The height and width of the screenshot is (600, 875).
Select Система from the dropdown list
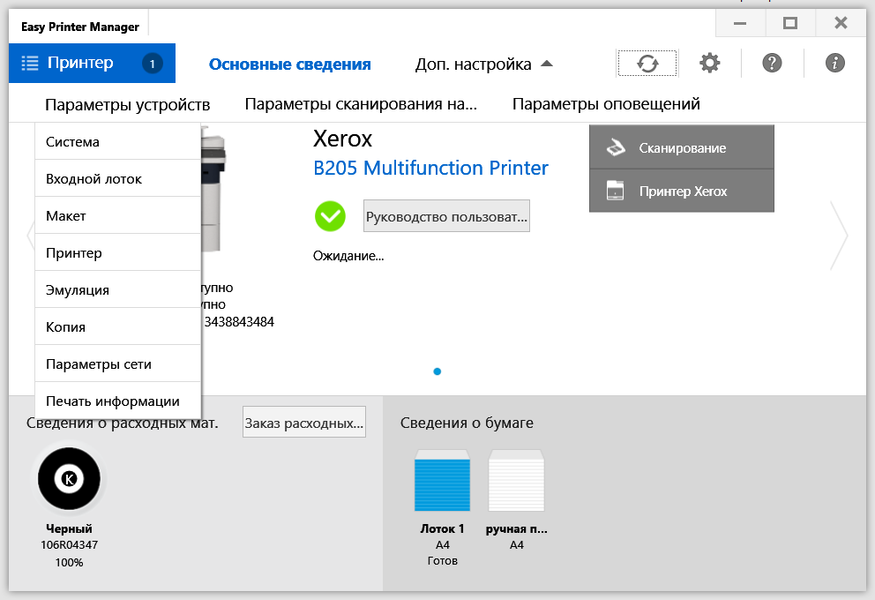[118, 142]
